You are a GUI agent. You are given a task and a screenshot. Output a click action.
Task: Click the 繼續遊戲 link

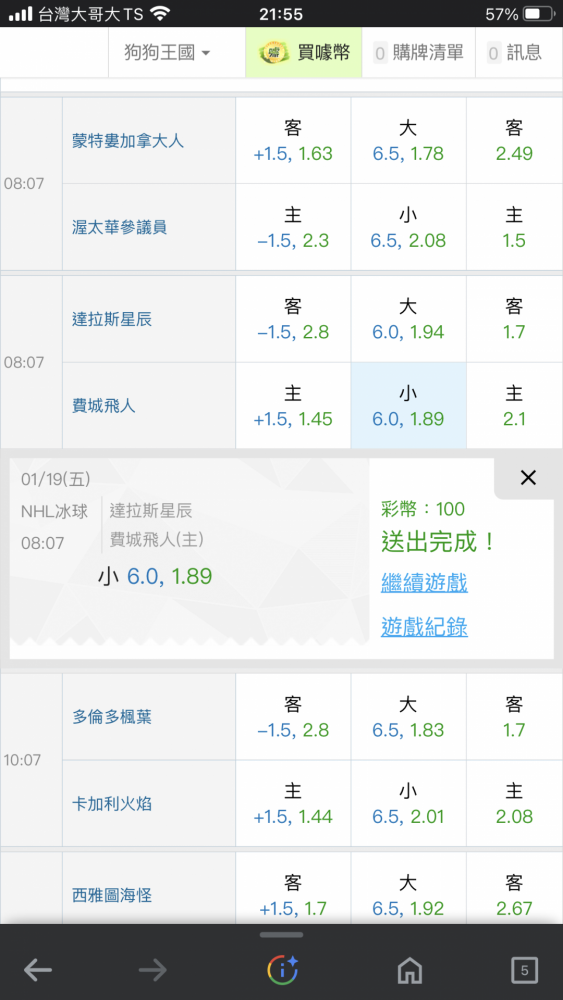[x=424, y=582]
